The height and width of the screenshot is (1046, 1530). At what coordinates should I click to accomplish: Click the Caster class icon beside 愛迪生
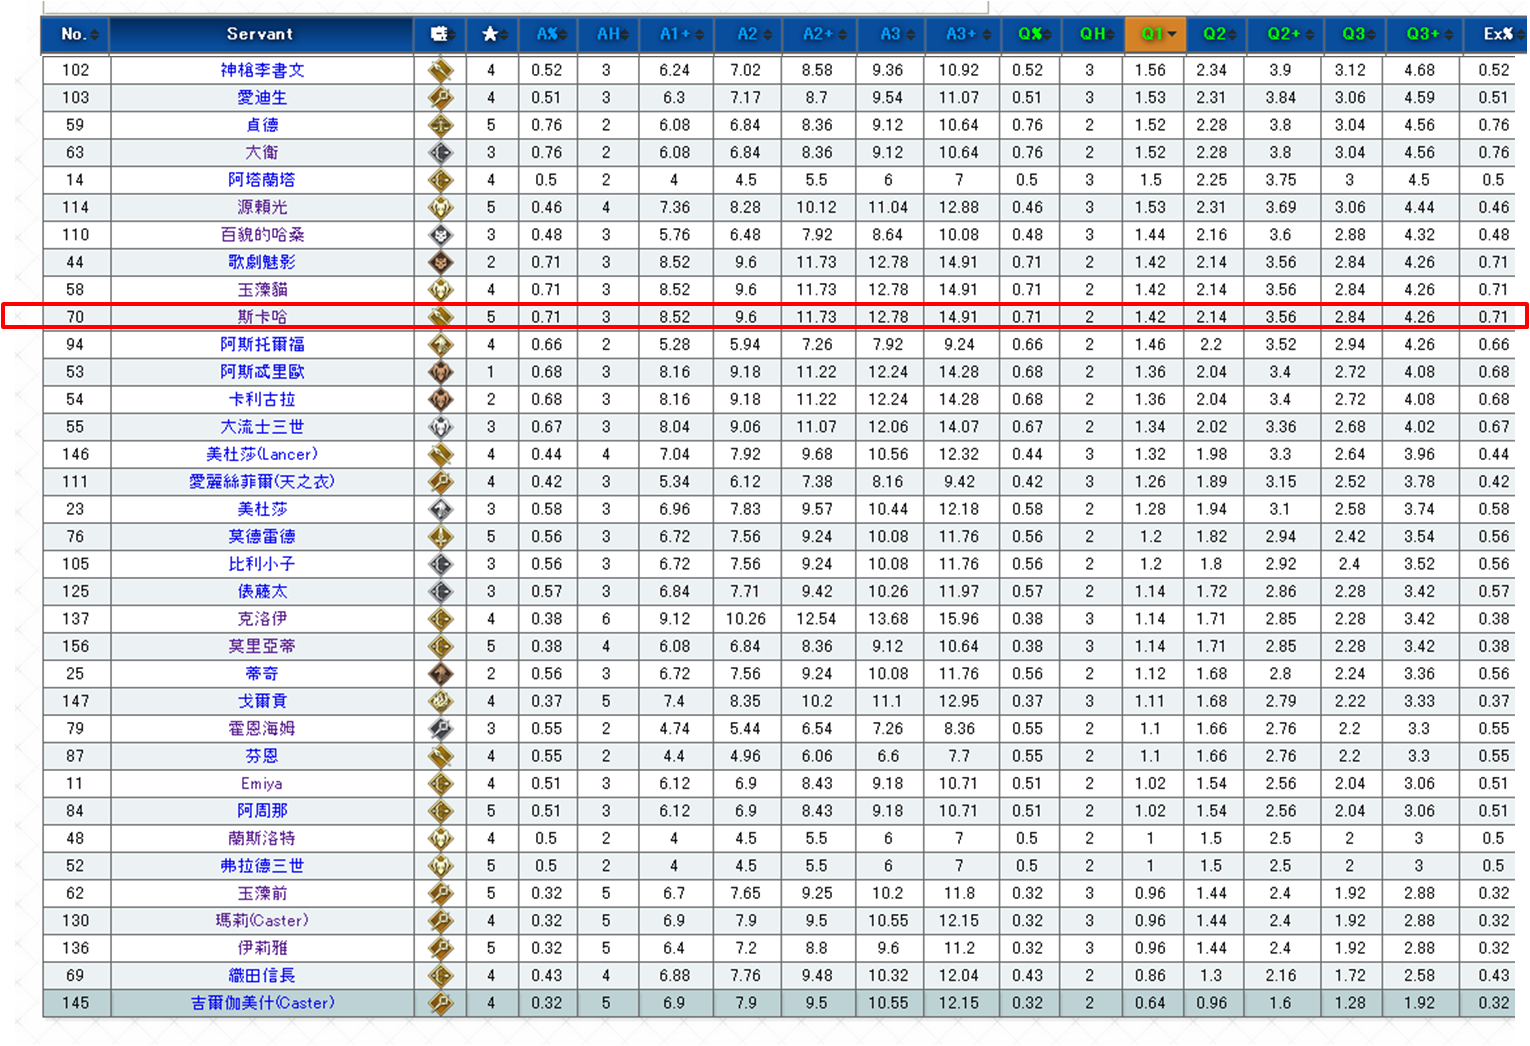point(441,98)
